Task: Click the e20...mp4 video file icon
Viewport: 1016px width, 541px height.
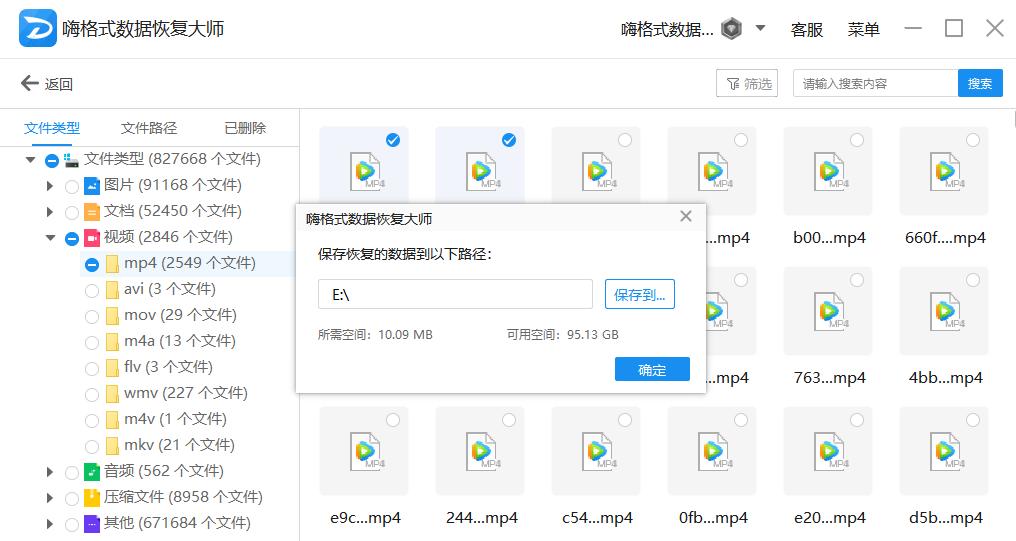Action: [829, 451]
